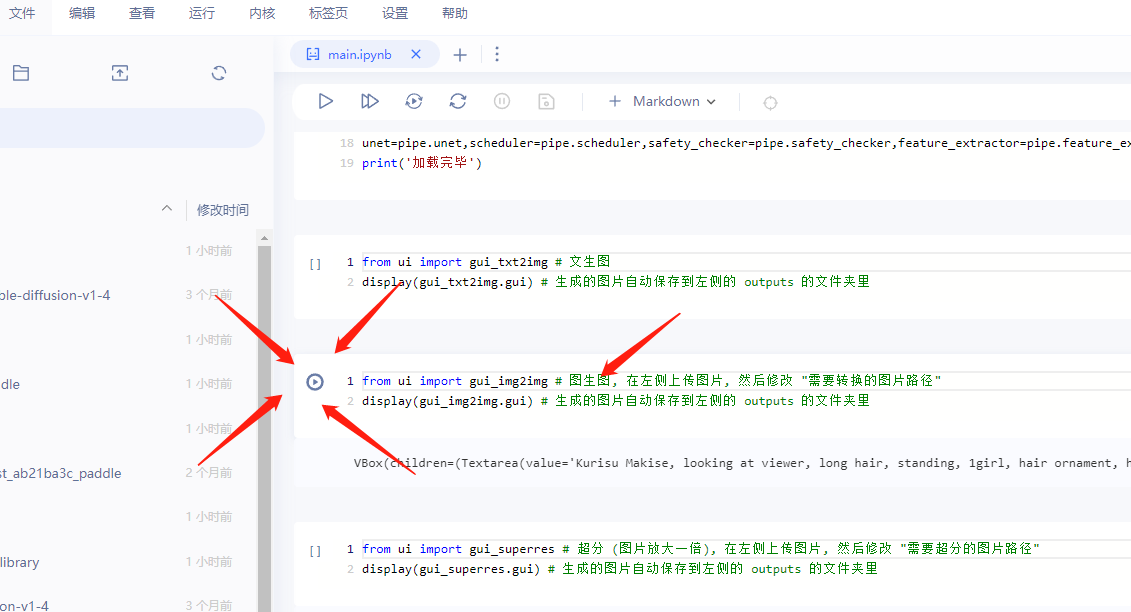Open the 文件 menu
Screen dimensions: 1131x612
click(22, 14)
